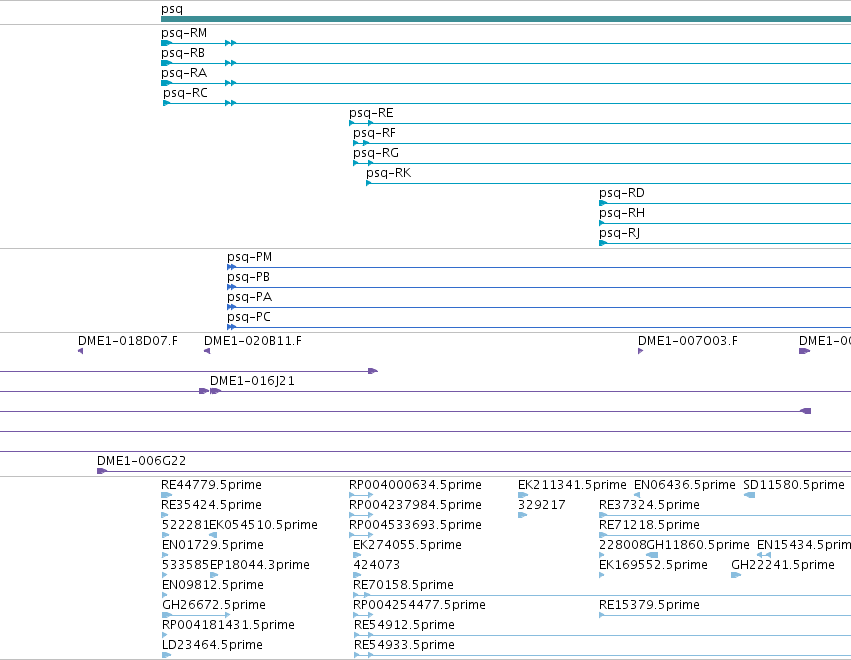
Task: Click the psq-PB protein label
Action: point(249,277)
